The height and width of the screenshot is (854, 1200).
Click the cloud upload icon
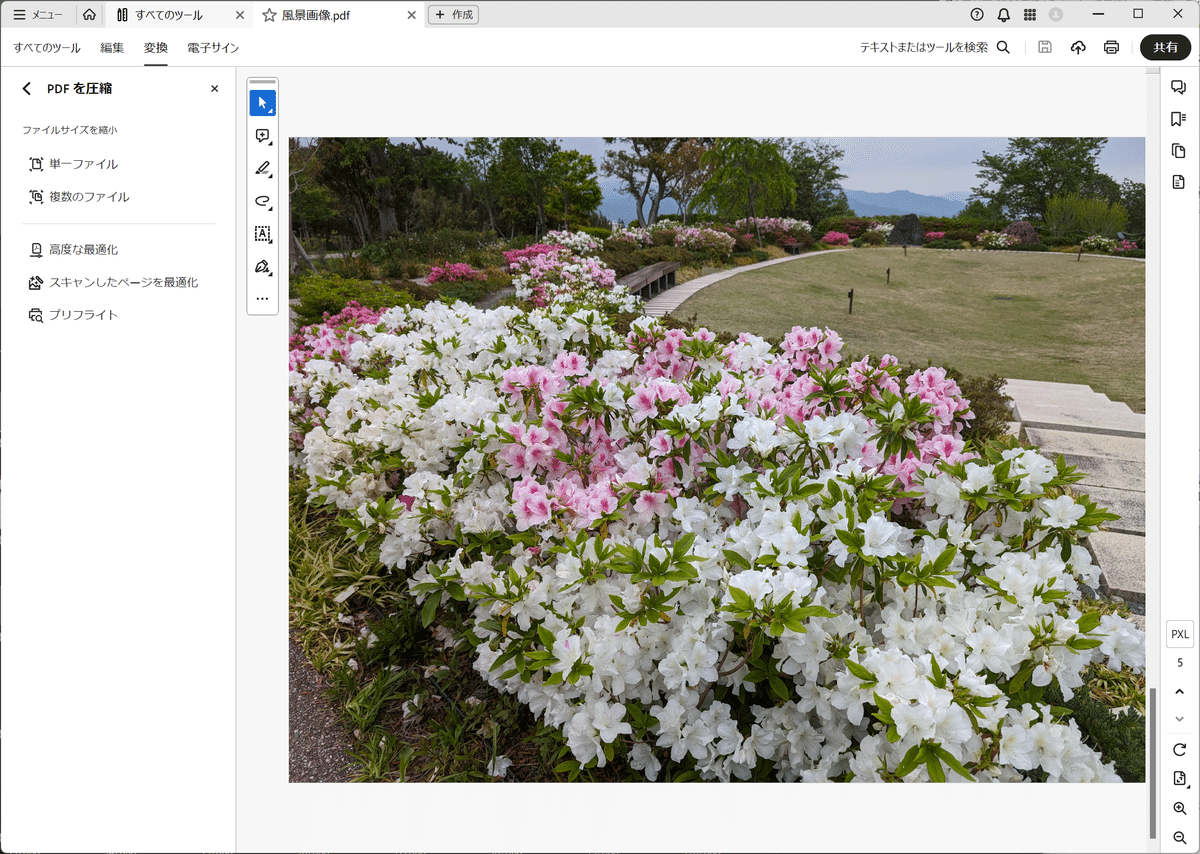pyautogui.click(x=1078, y=47)
